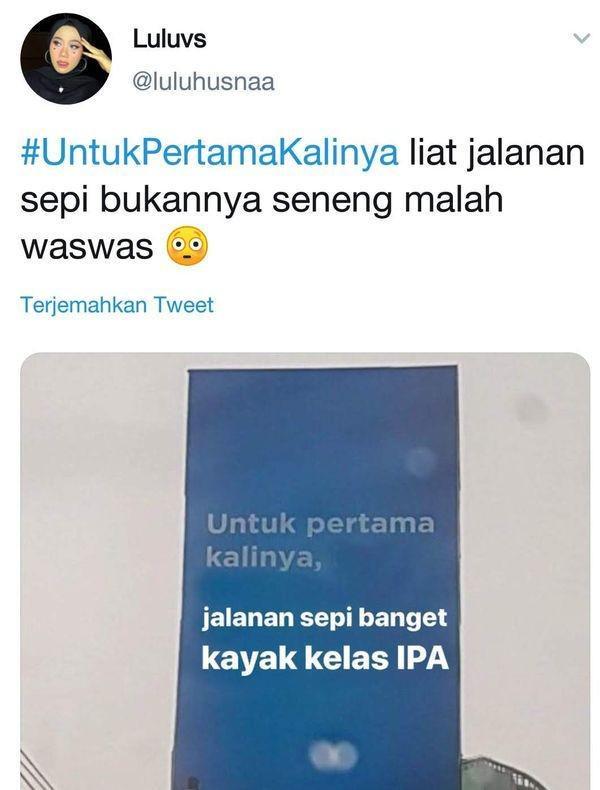Click the 'kayak kelas IPA' caption
The image size is (600, 790).
tap(325, 658)
